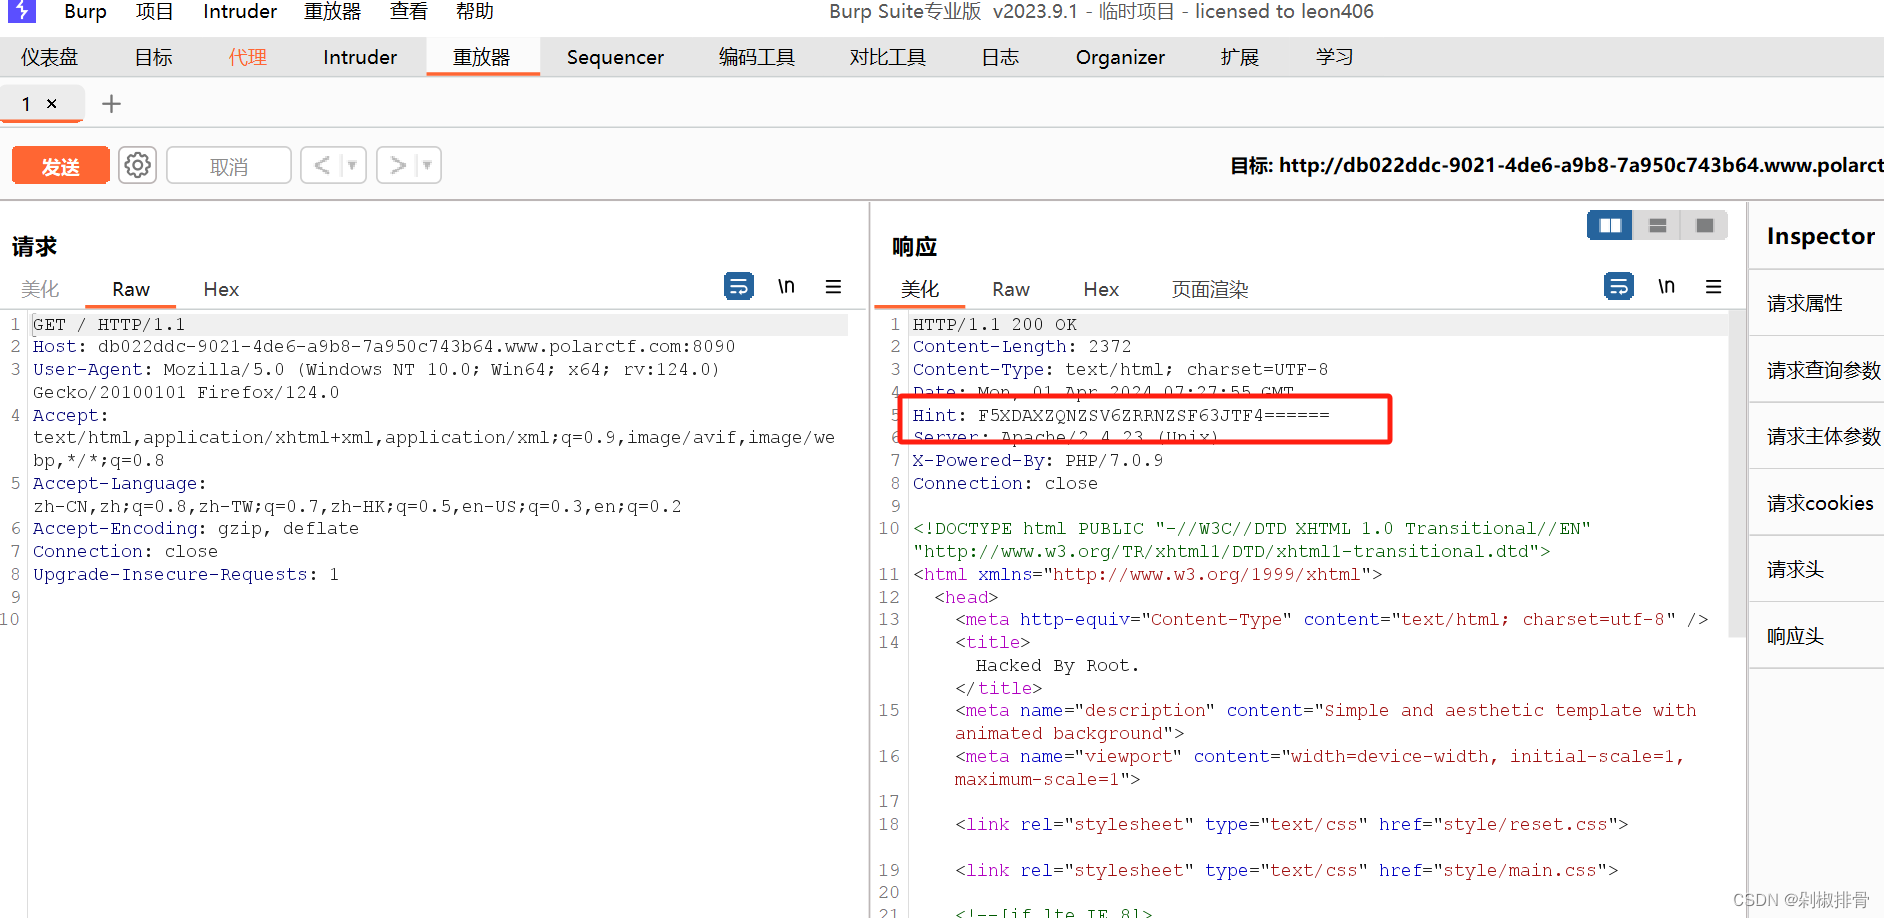Go back to previous request arrow
The image size is (1884, 918).
point(322,165)
